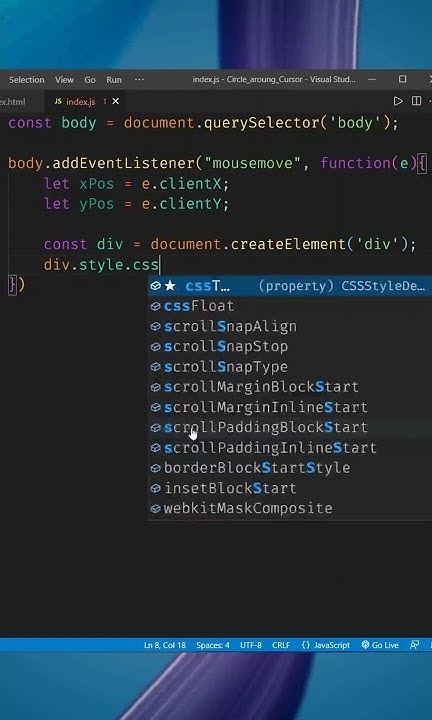432x720 pixels.
Task: Open the Run menu
Action: (x=114, y=80)
